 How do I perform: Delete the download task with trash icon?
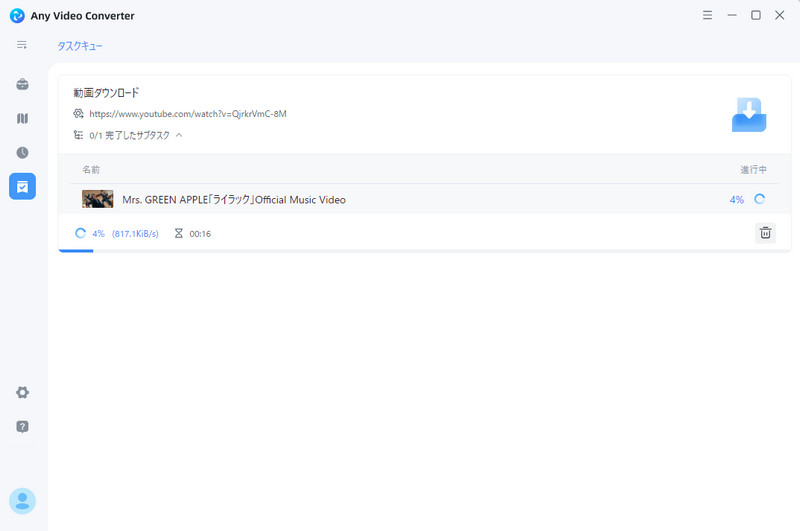(765, 233)
